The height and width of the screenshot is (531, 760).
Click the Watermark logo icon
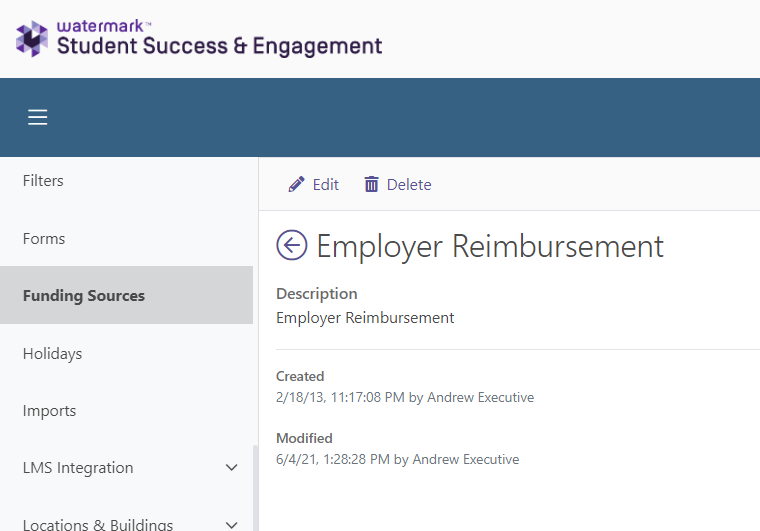32,39
